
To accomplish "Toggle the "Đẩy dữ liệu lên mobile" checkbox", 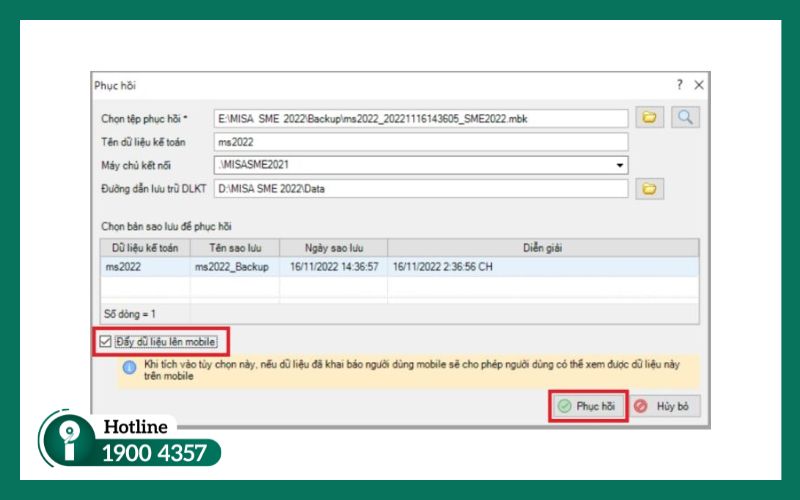I will 106,342.
